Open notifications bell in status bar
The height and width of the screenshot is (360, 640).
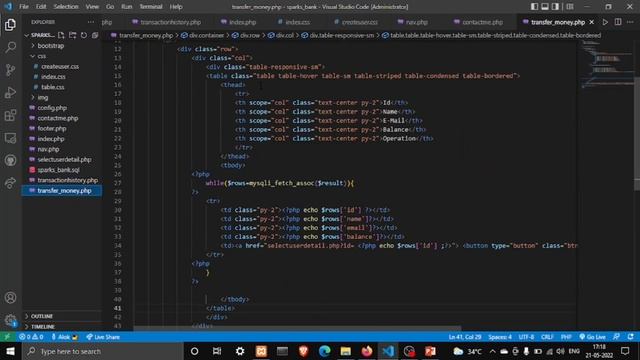pyautogui.click(x=631, y=337)
